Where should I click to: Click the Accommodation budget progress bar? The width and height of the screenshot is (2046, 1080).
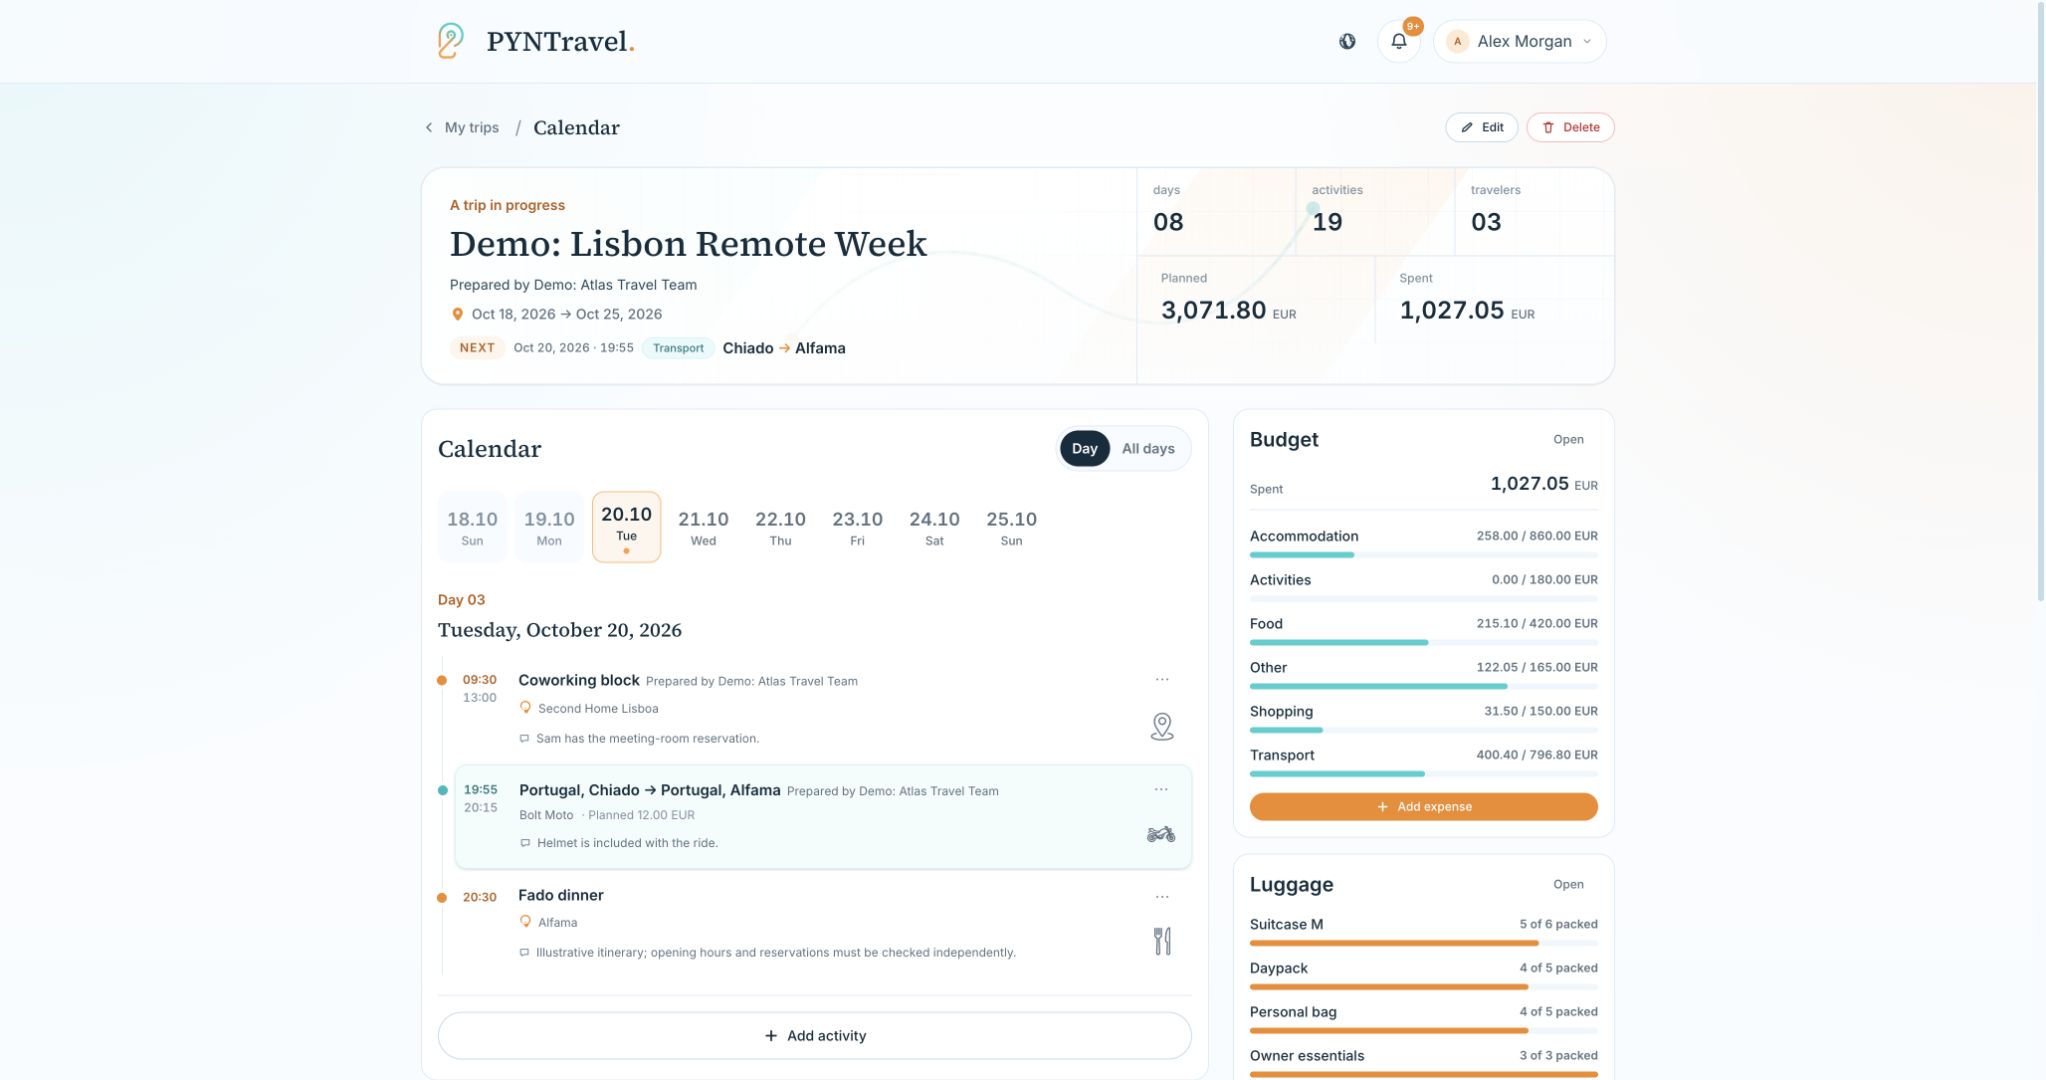(x=1423, y=555)
